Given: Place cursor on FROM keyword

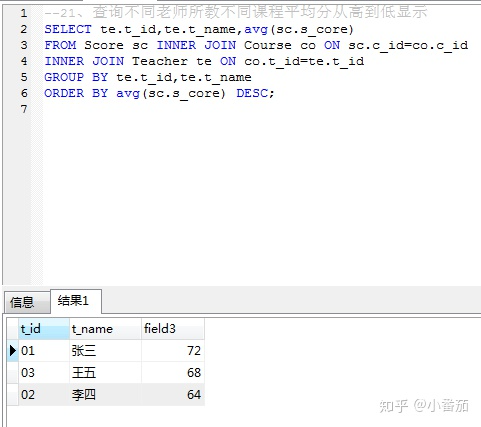Looking at the screenshot, I should 60,45.
